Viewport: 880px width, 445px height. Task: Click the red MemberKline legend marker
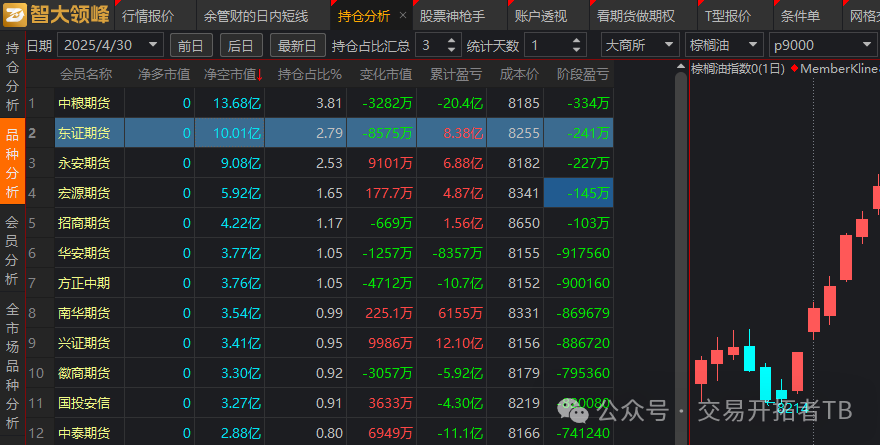tap(794, 68)
